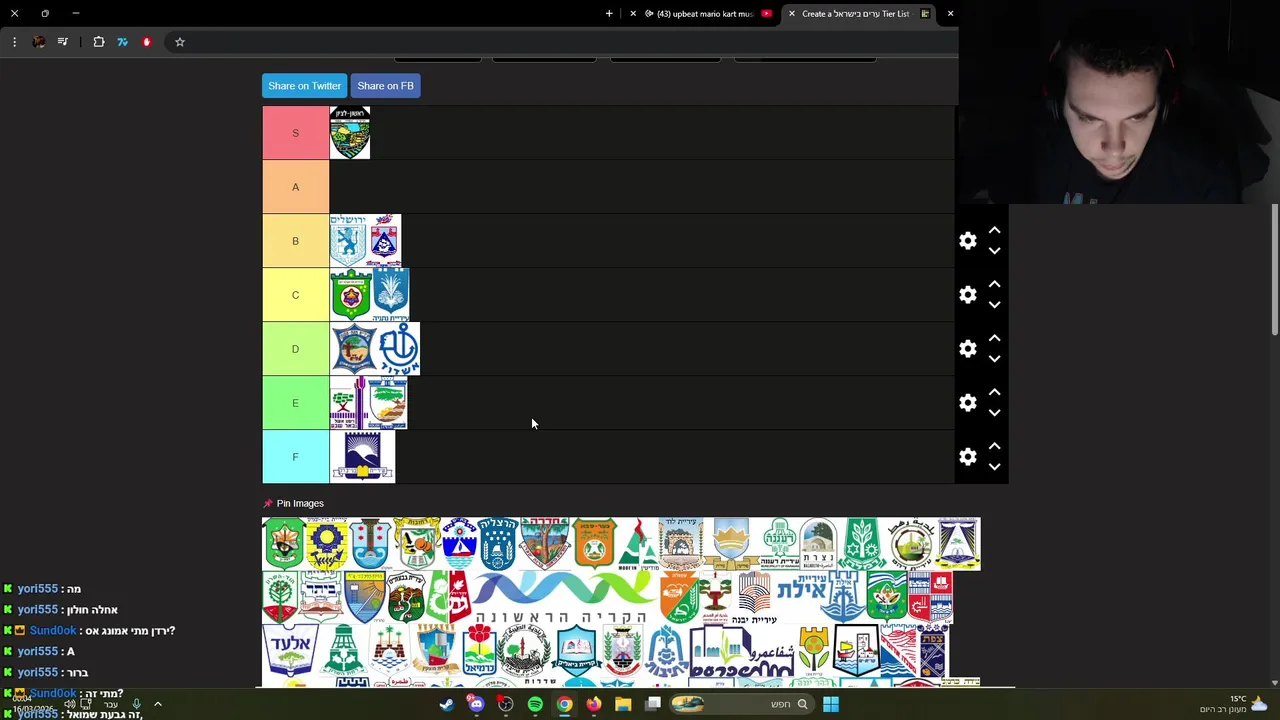Image resolution: width=1280 pixels, height=720 pixels.
Task: Pick the Lod emblem from image pool
Action: click(681, 544)
